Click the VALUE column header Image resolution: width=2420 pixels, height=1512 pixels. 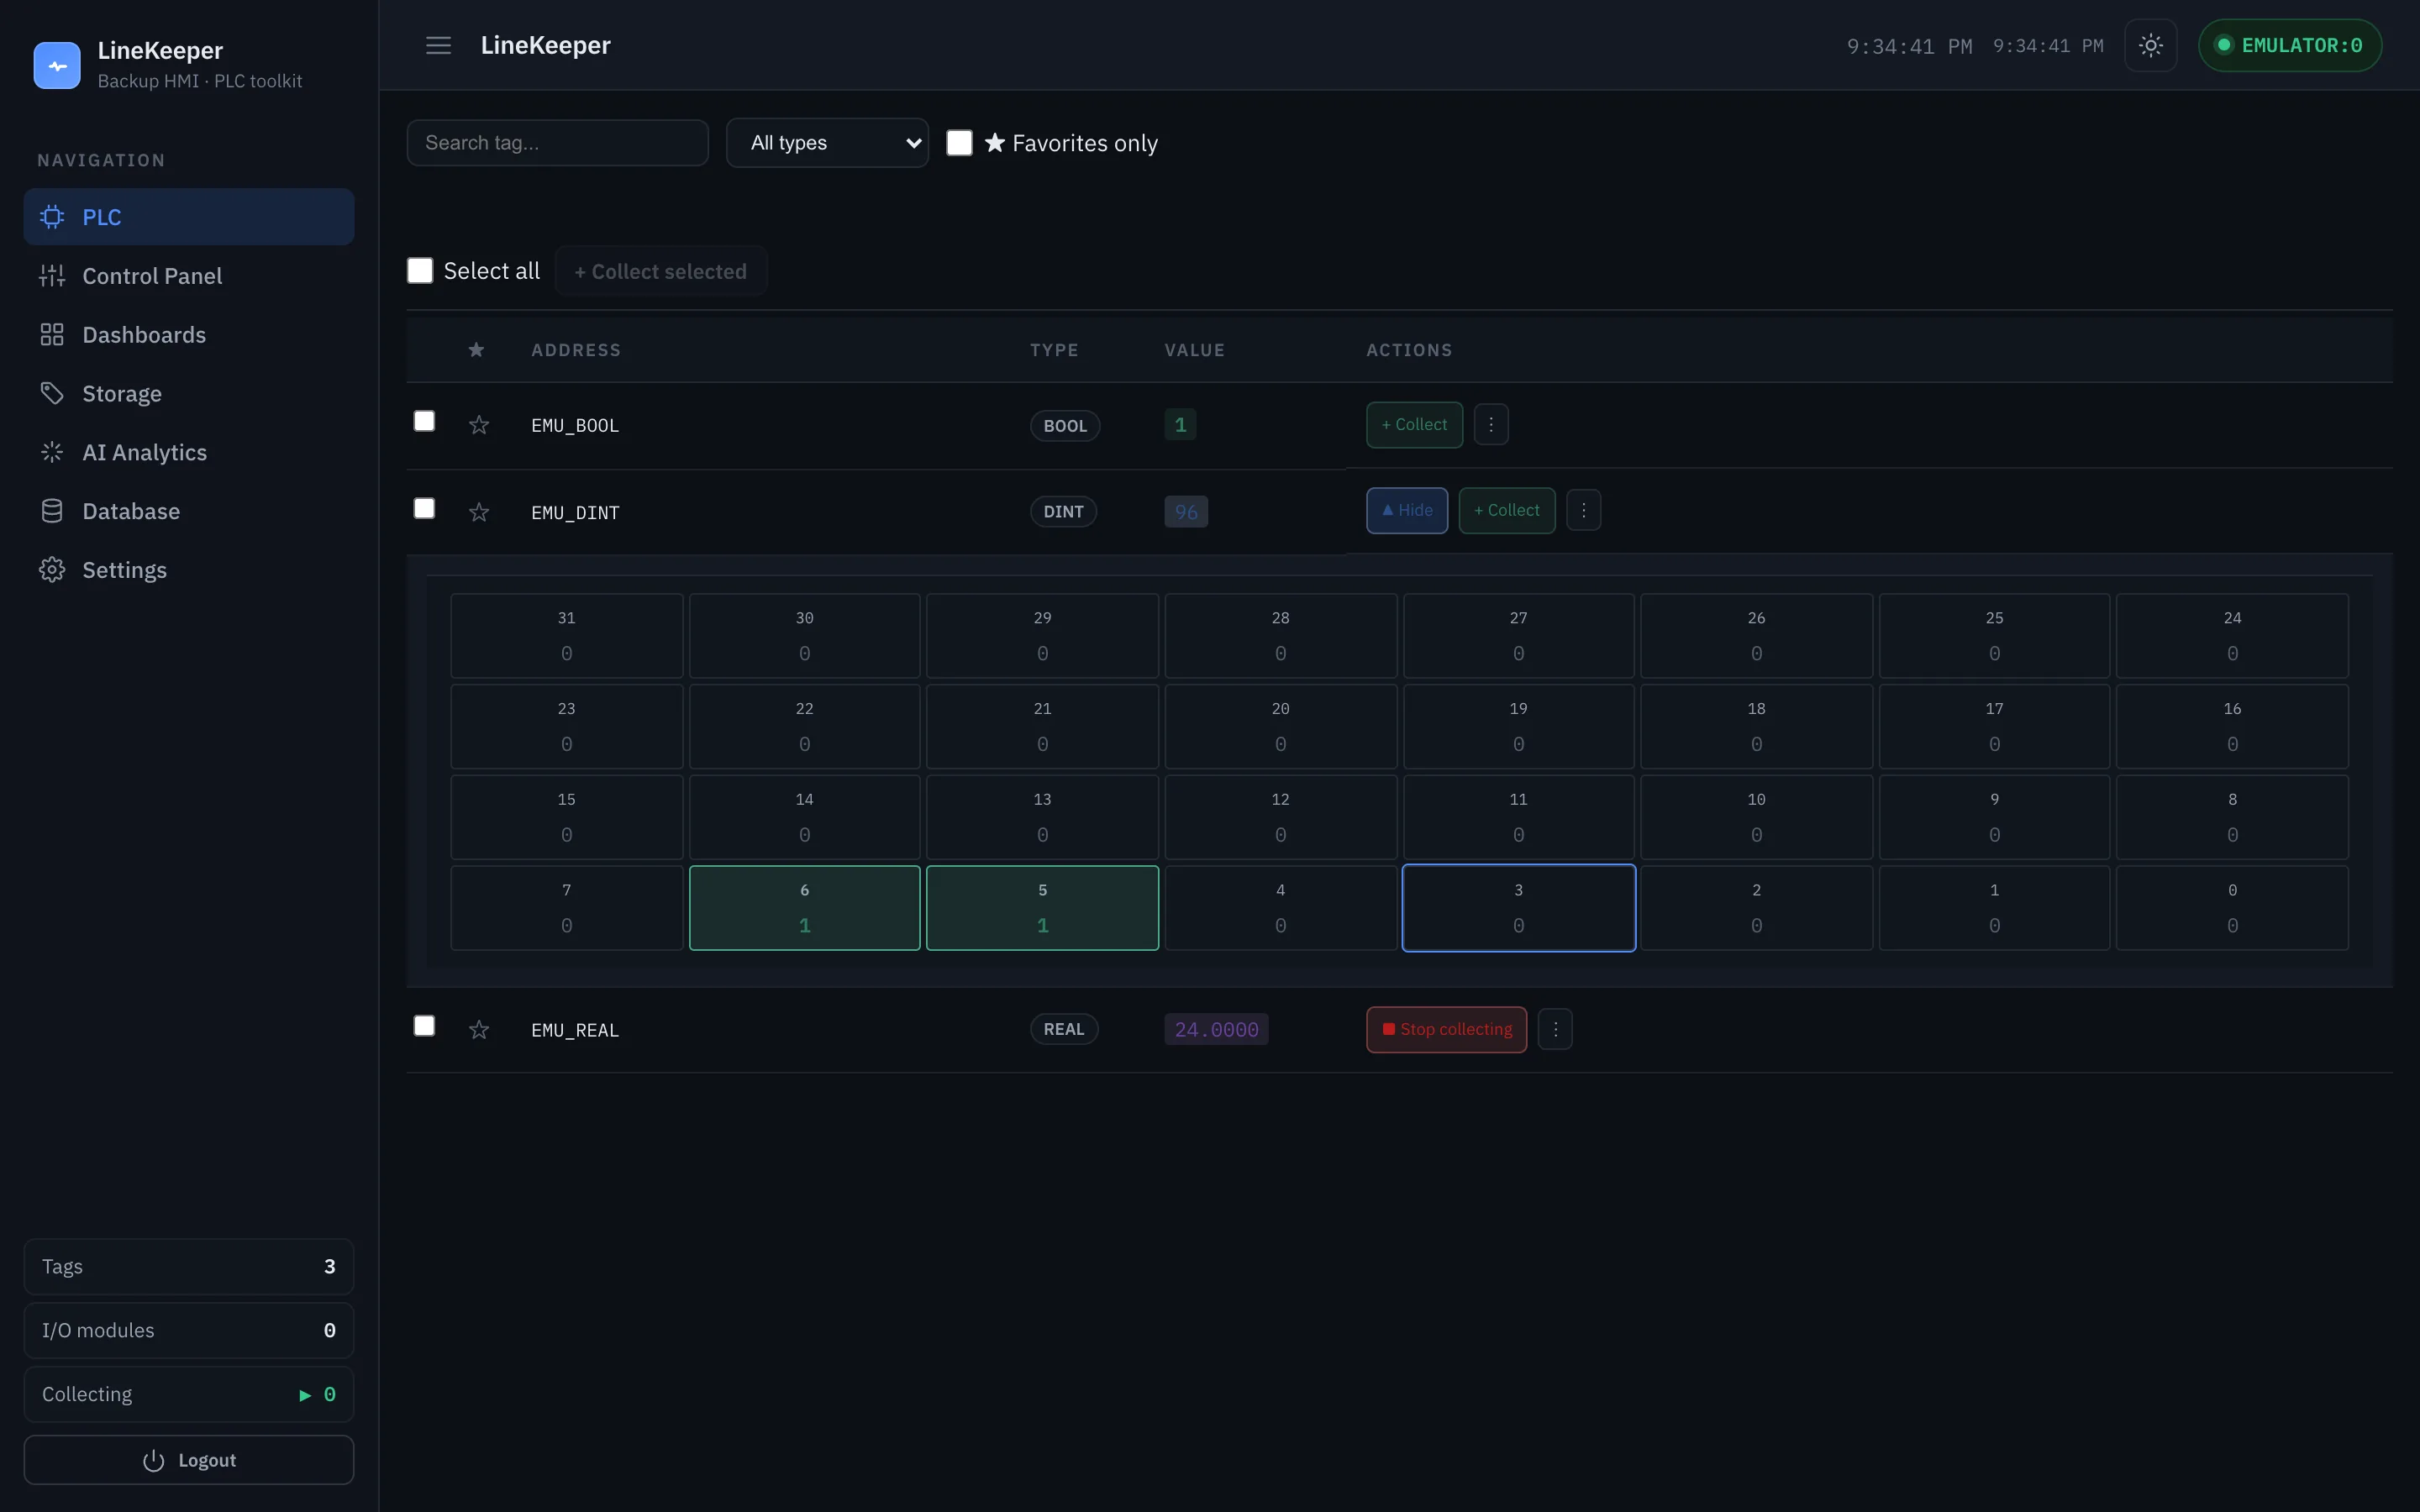coord(1194,350)
